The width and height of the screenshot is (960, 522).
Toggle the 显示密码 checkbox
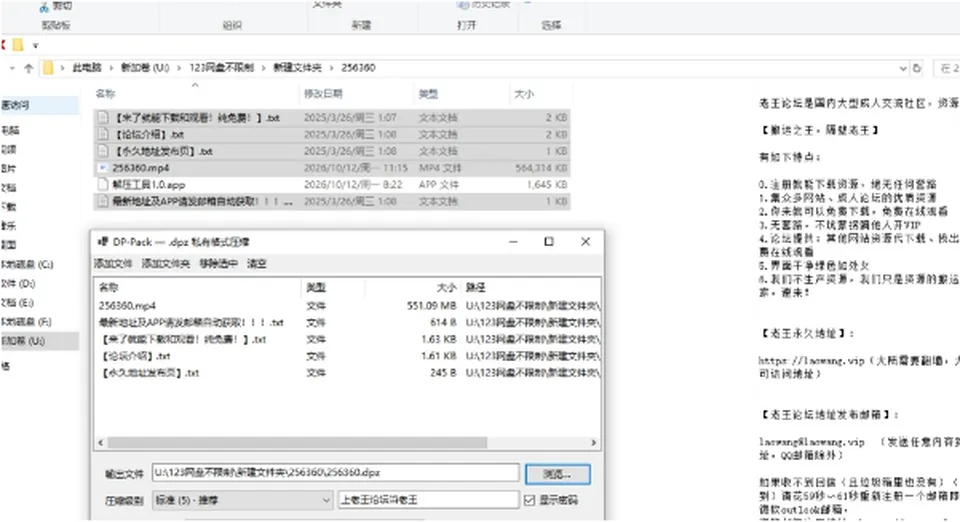click(530, 500)
